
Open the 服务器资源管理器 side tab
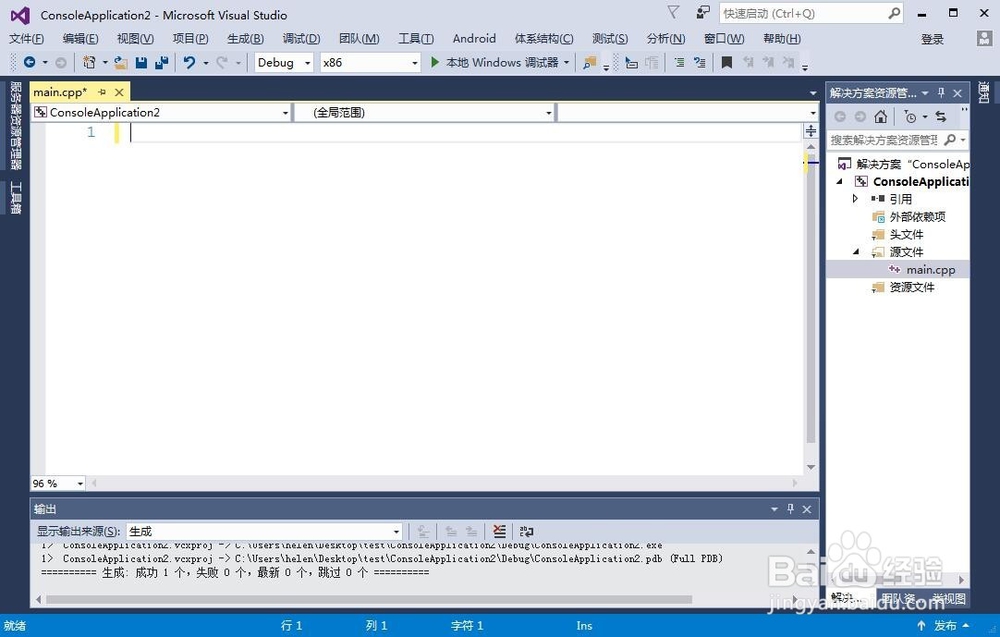(x=16, y=125)
